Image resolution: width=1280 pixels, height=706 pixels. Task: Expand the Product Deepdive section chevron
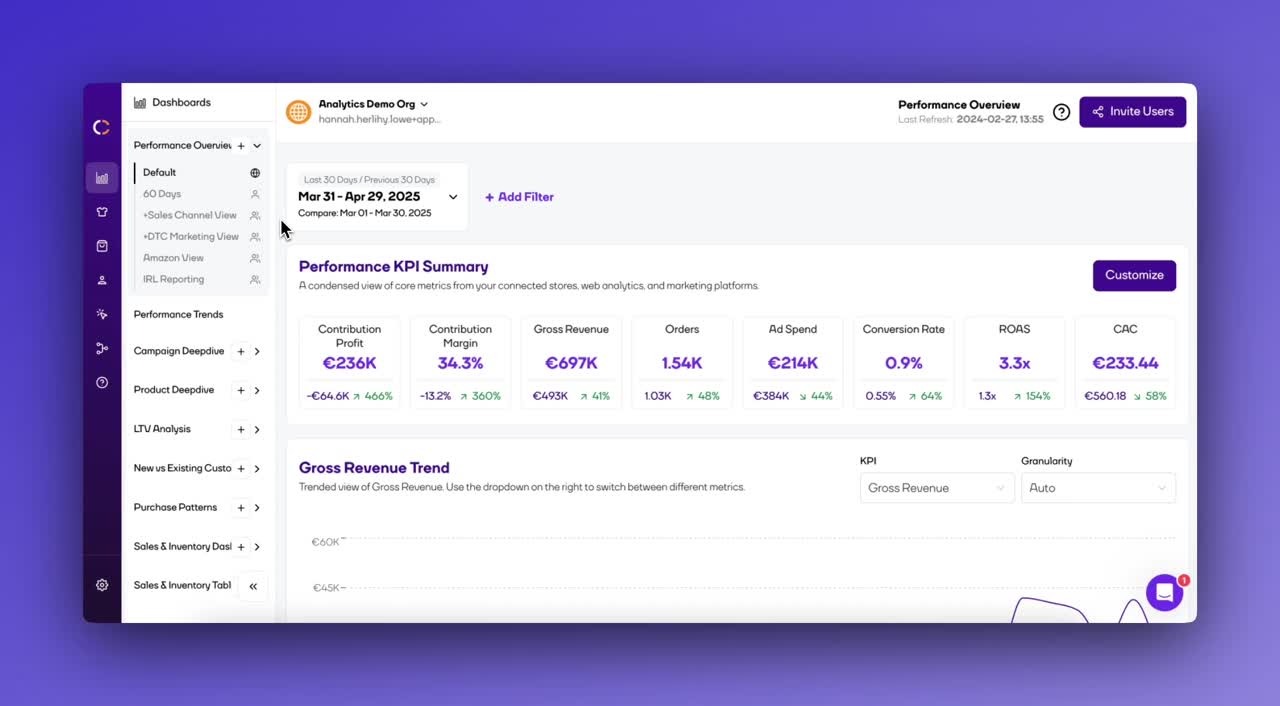[257, 391]
